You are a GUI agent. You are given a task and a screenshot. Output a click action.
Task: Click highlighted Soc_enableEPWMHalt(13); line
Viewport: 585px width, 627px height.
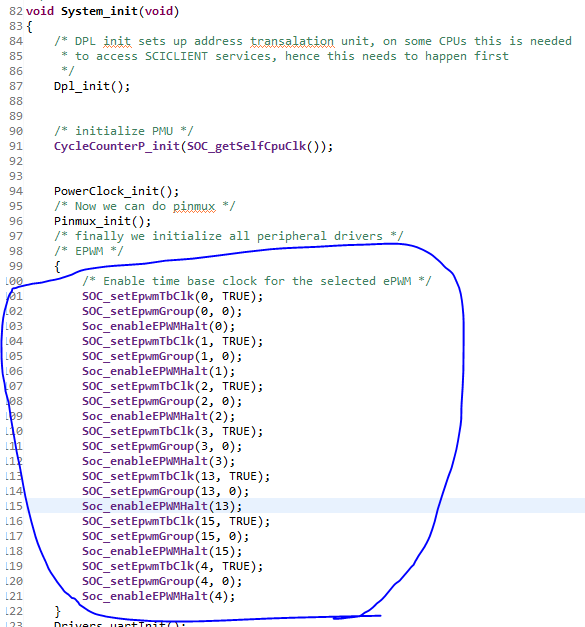(x=162, y=506)
